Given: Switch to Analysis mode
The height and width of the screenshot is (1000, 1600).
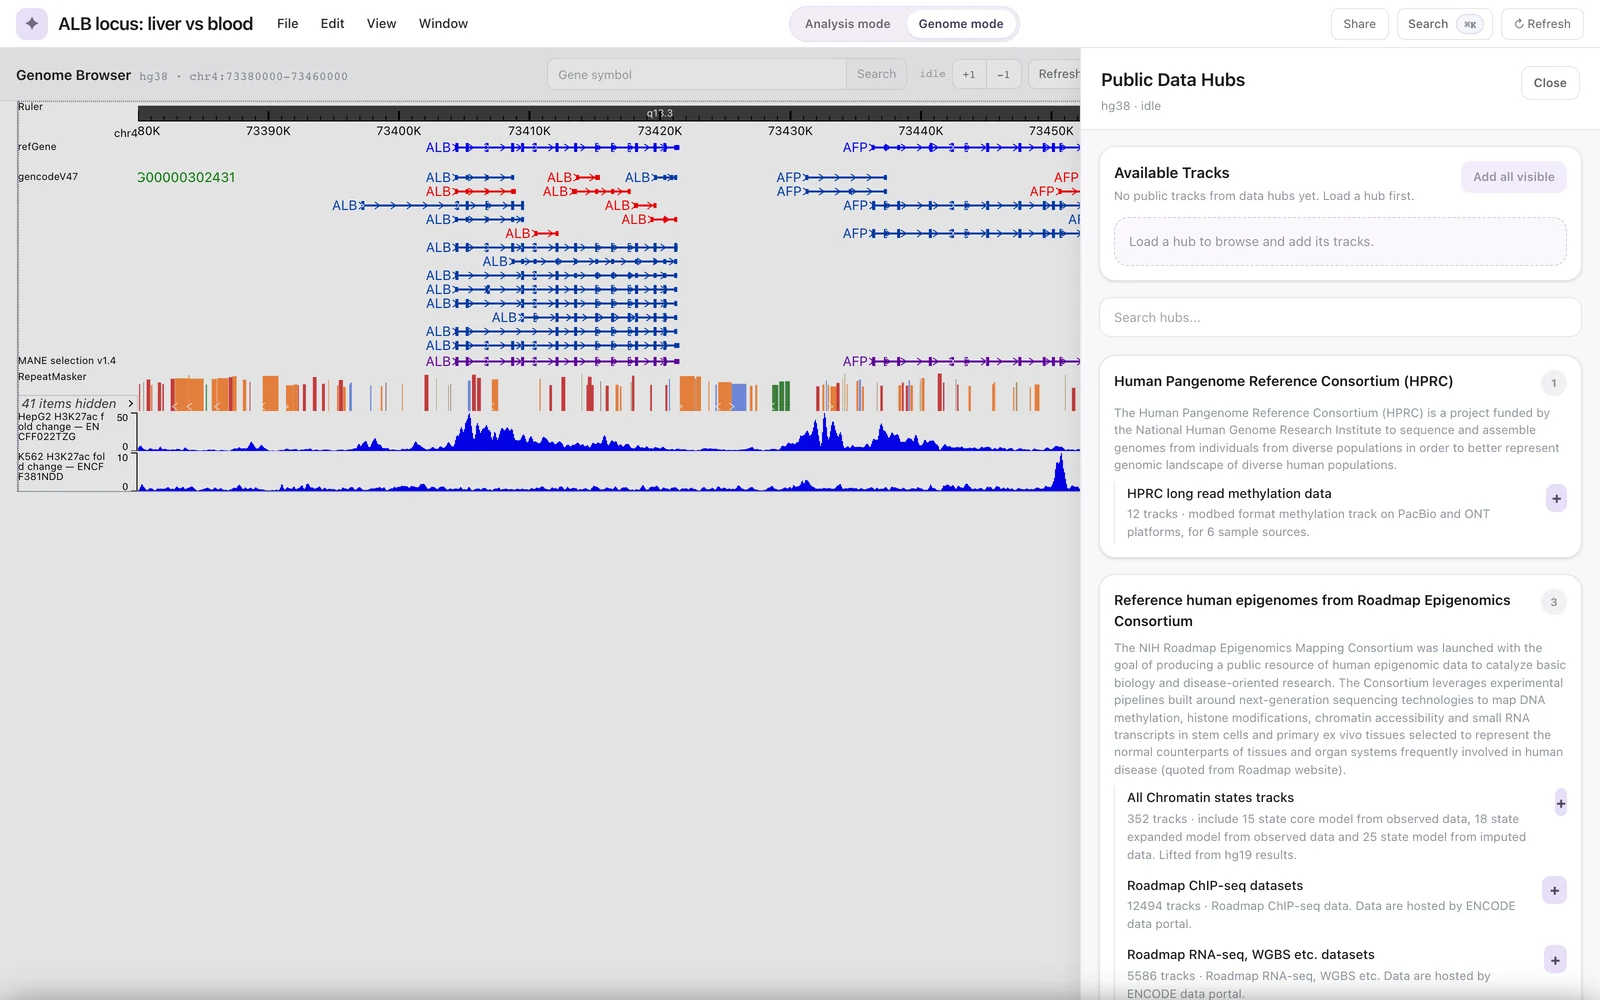Looking at the screenshot, I should pos(847,24).
